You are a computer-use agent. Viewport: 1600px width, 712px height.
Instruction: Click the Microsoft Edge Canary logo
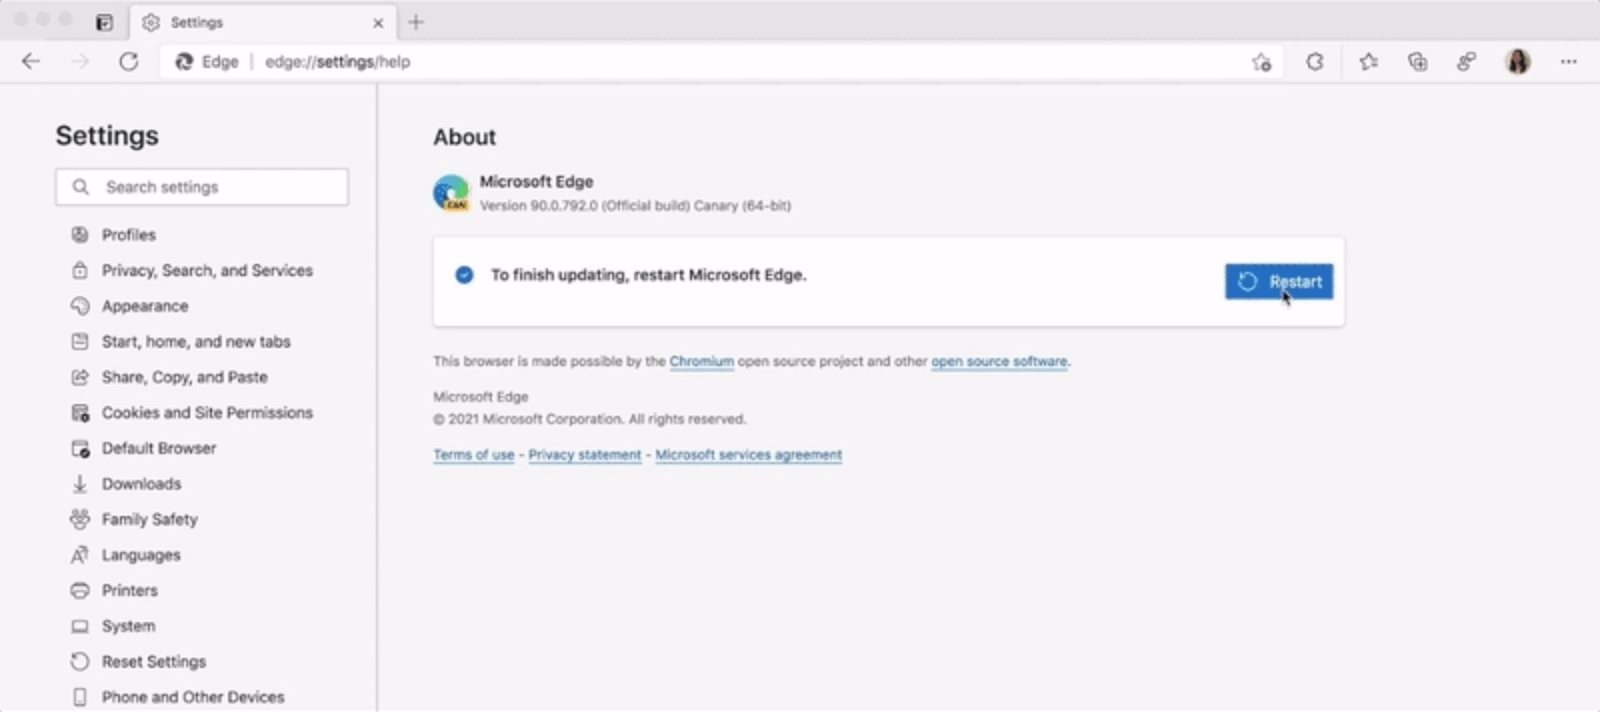point(451,193)
